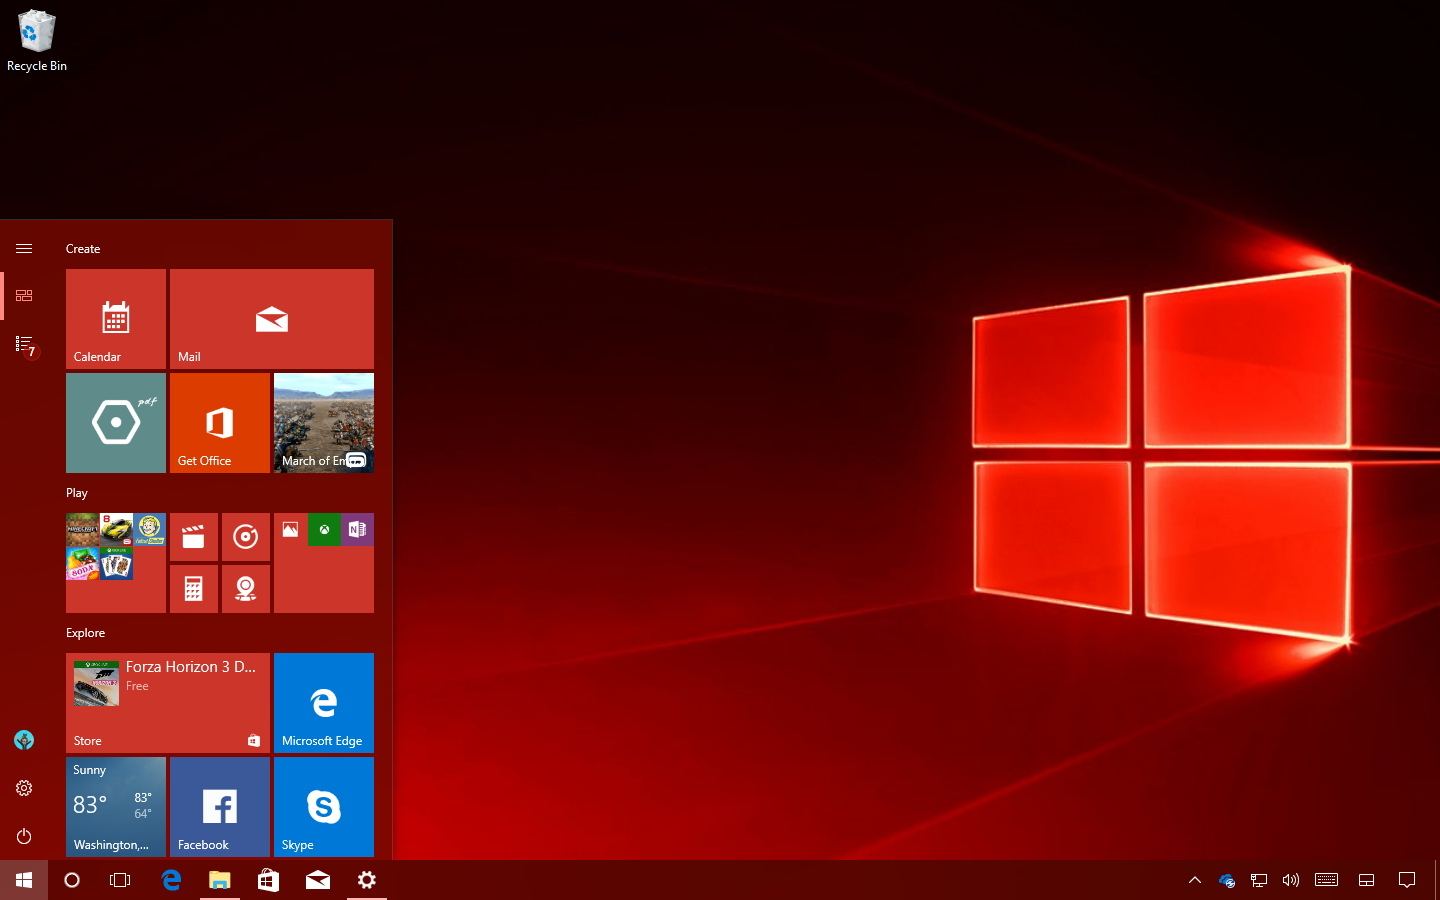1440x900 pixels.
Task: Switch to the pinned tiles view
Action: click(24, 296)
